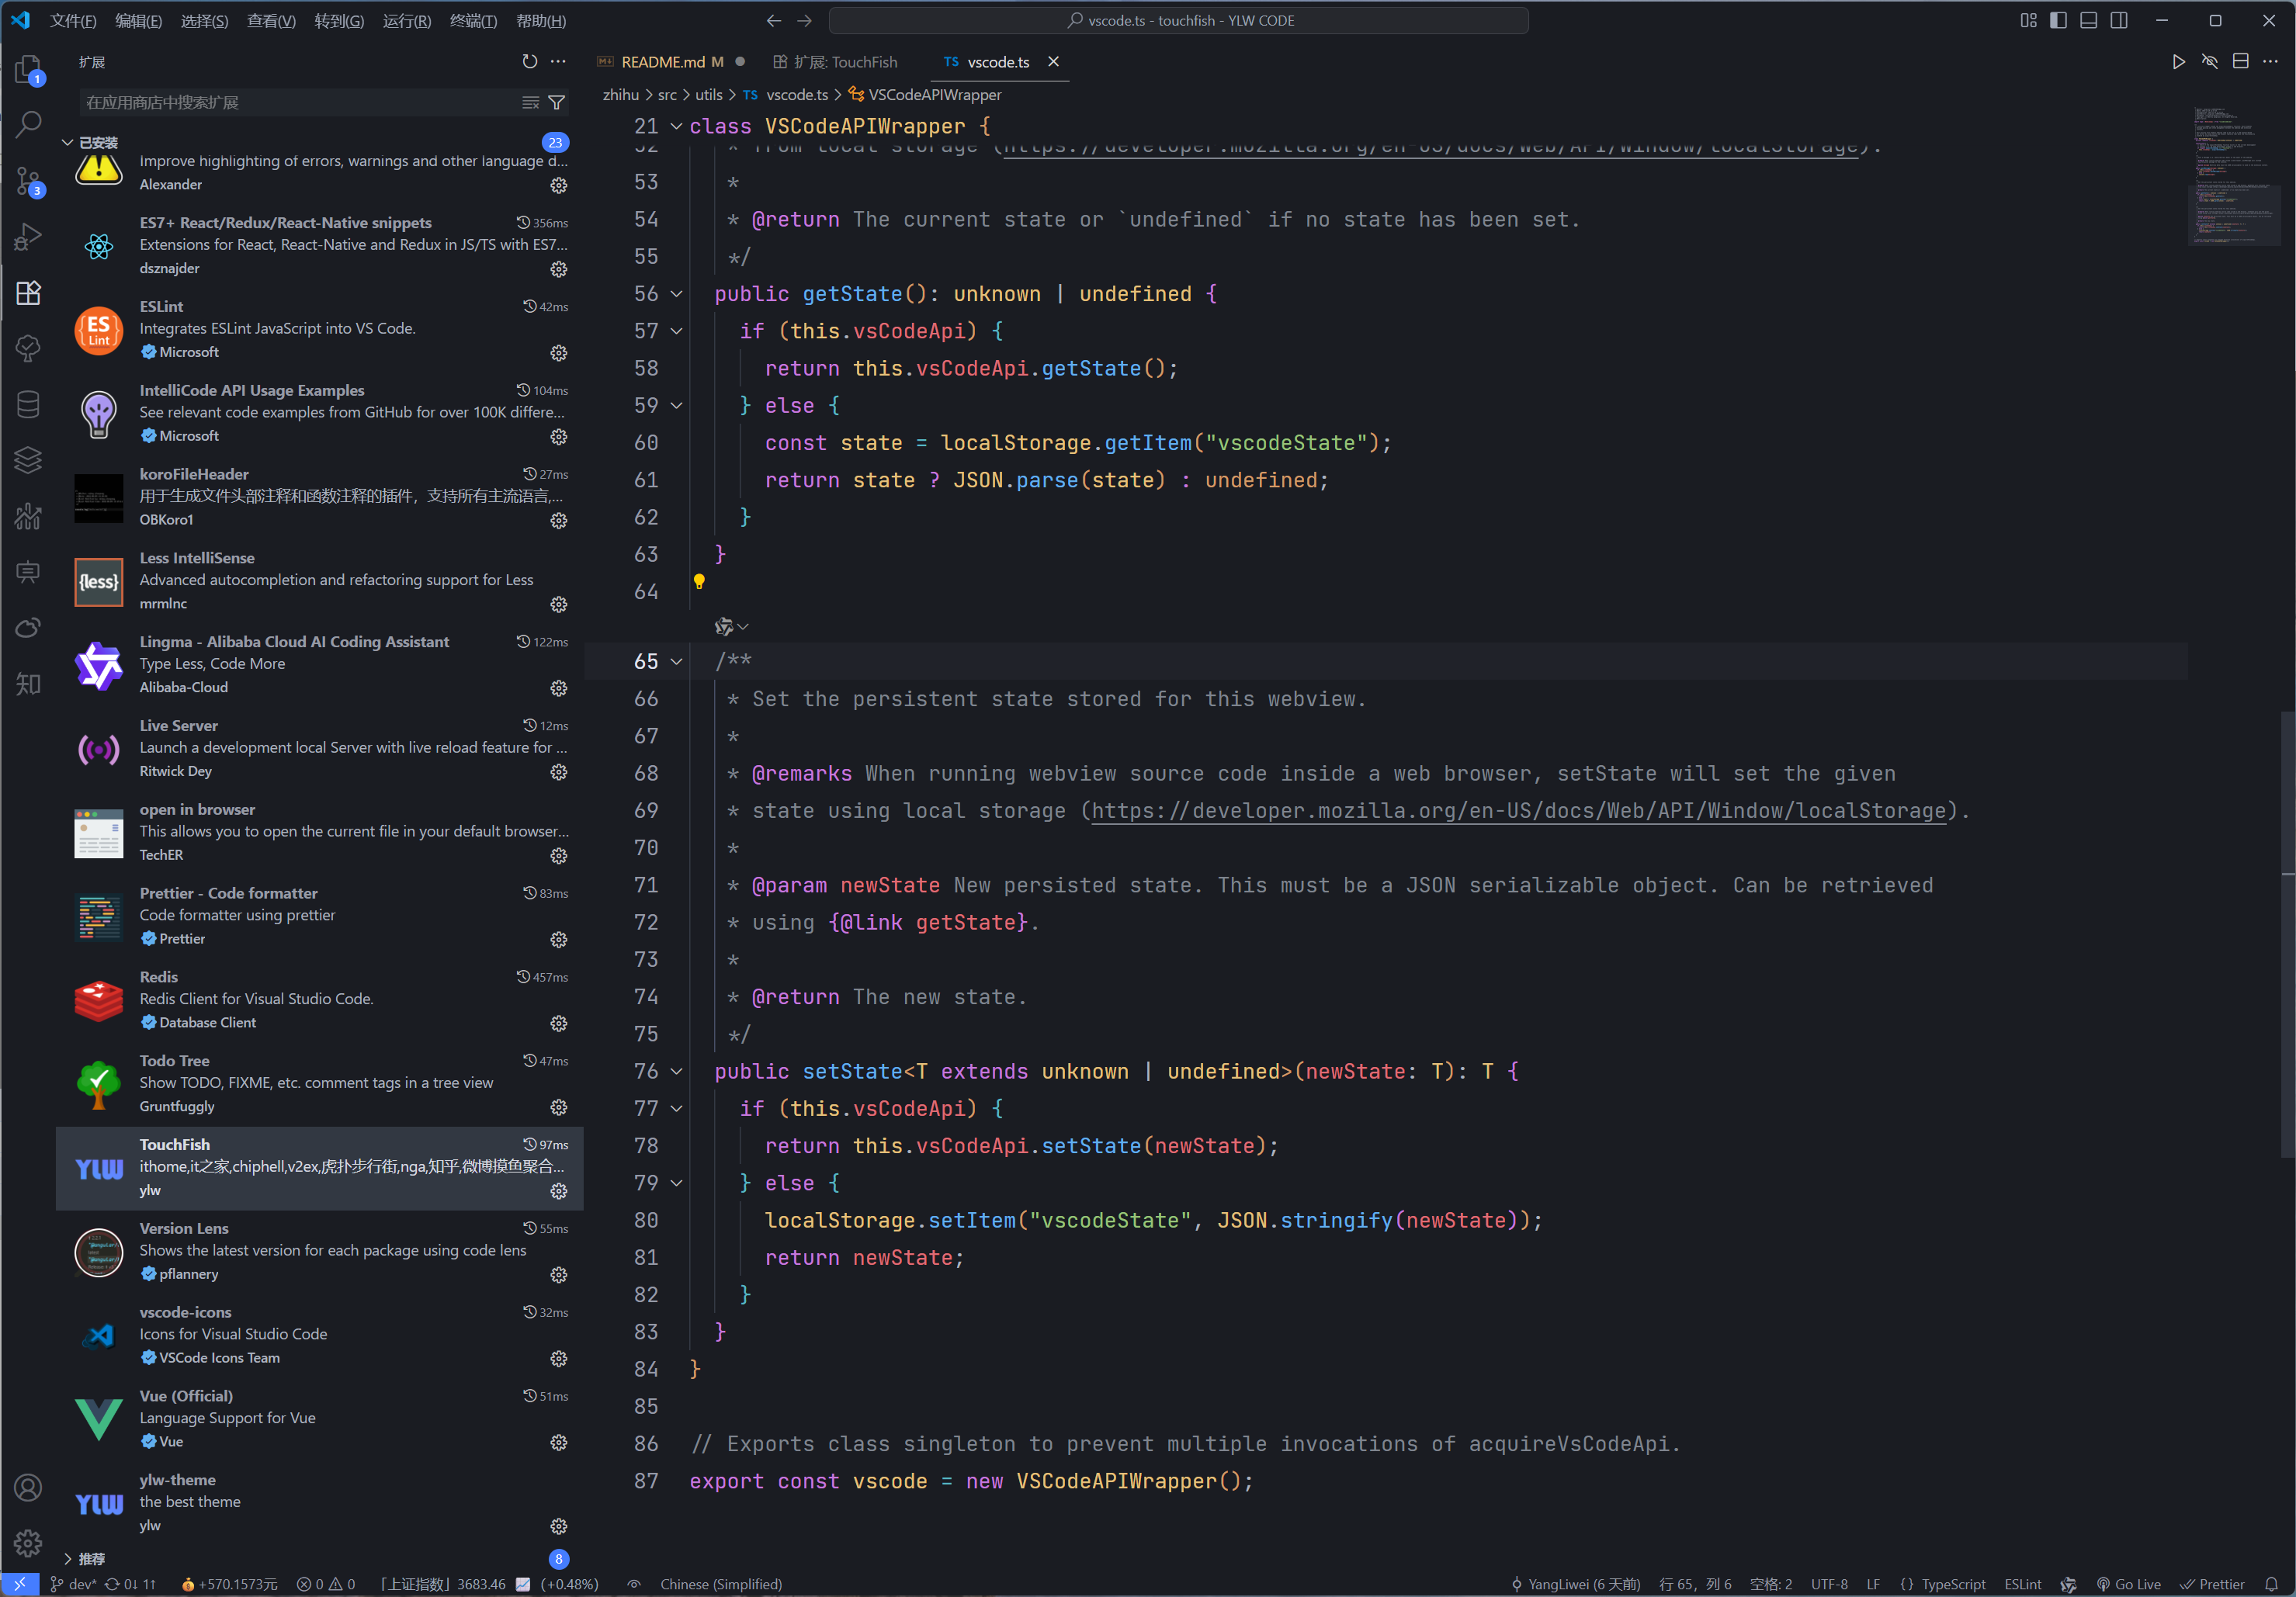
Task: Run the current file with play icon
Action: pos(2178,61)
